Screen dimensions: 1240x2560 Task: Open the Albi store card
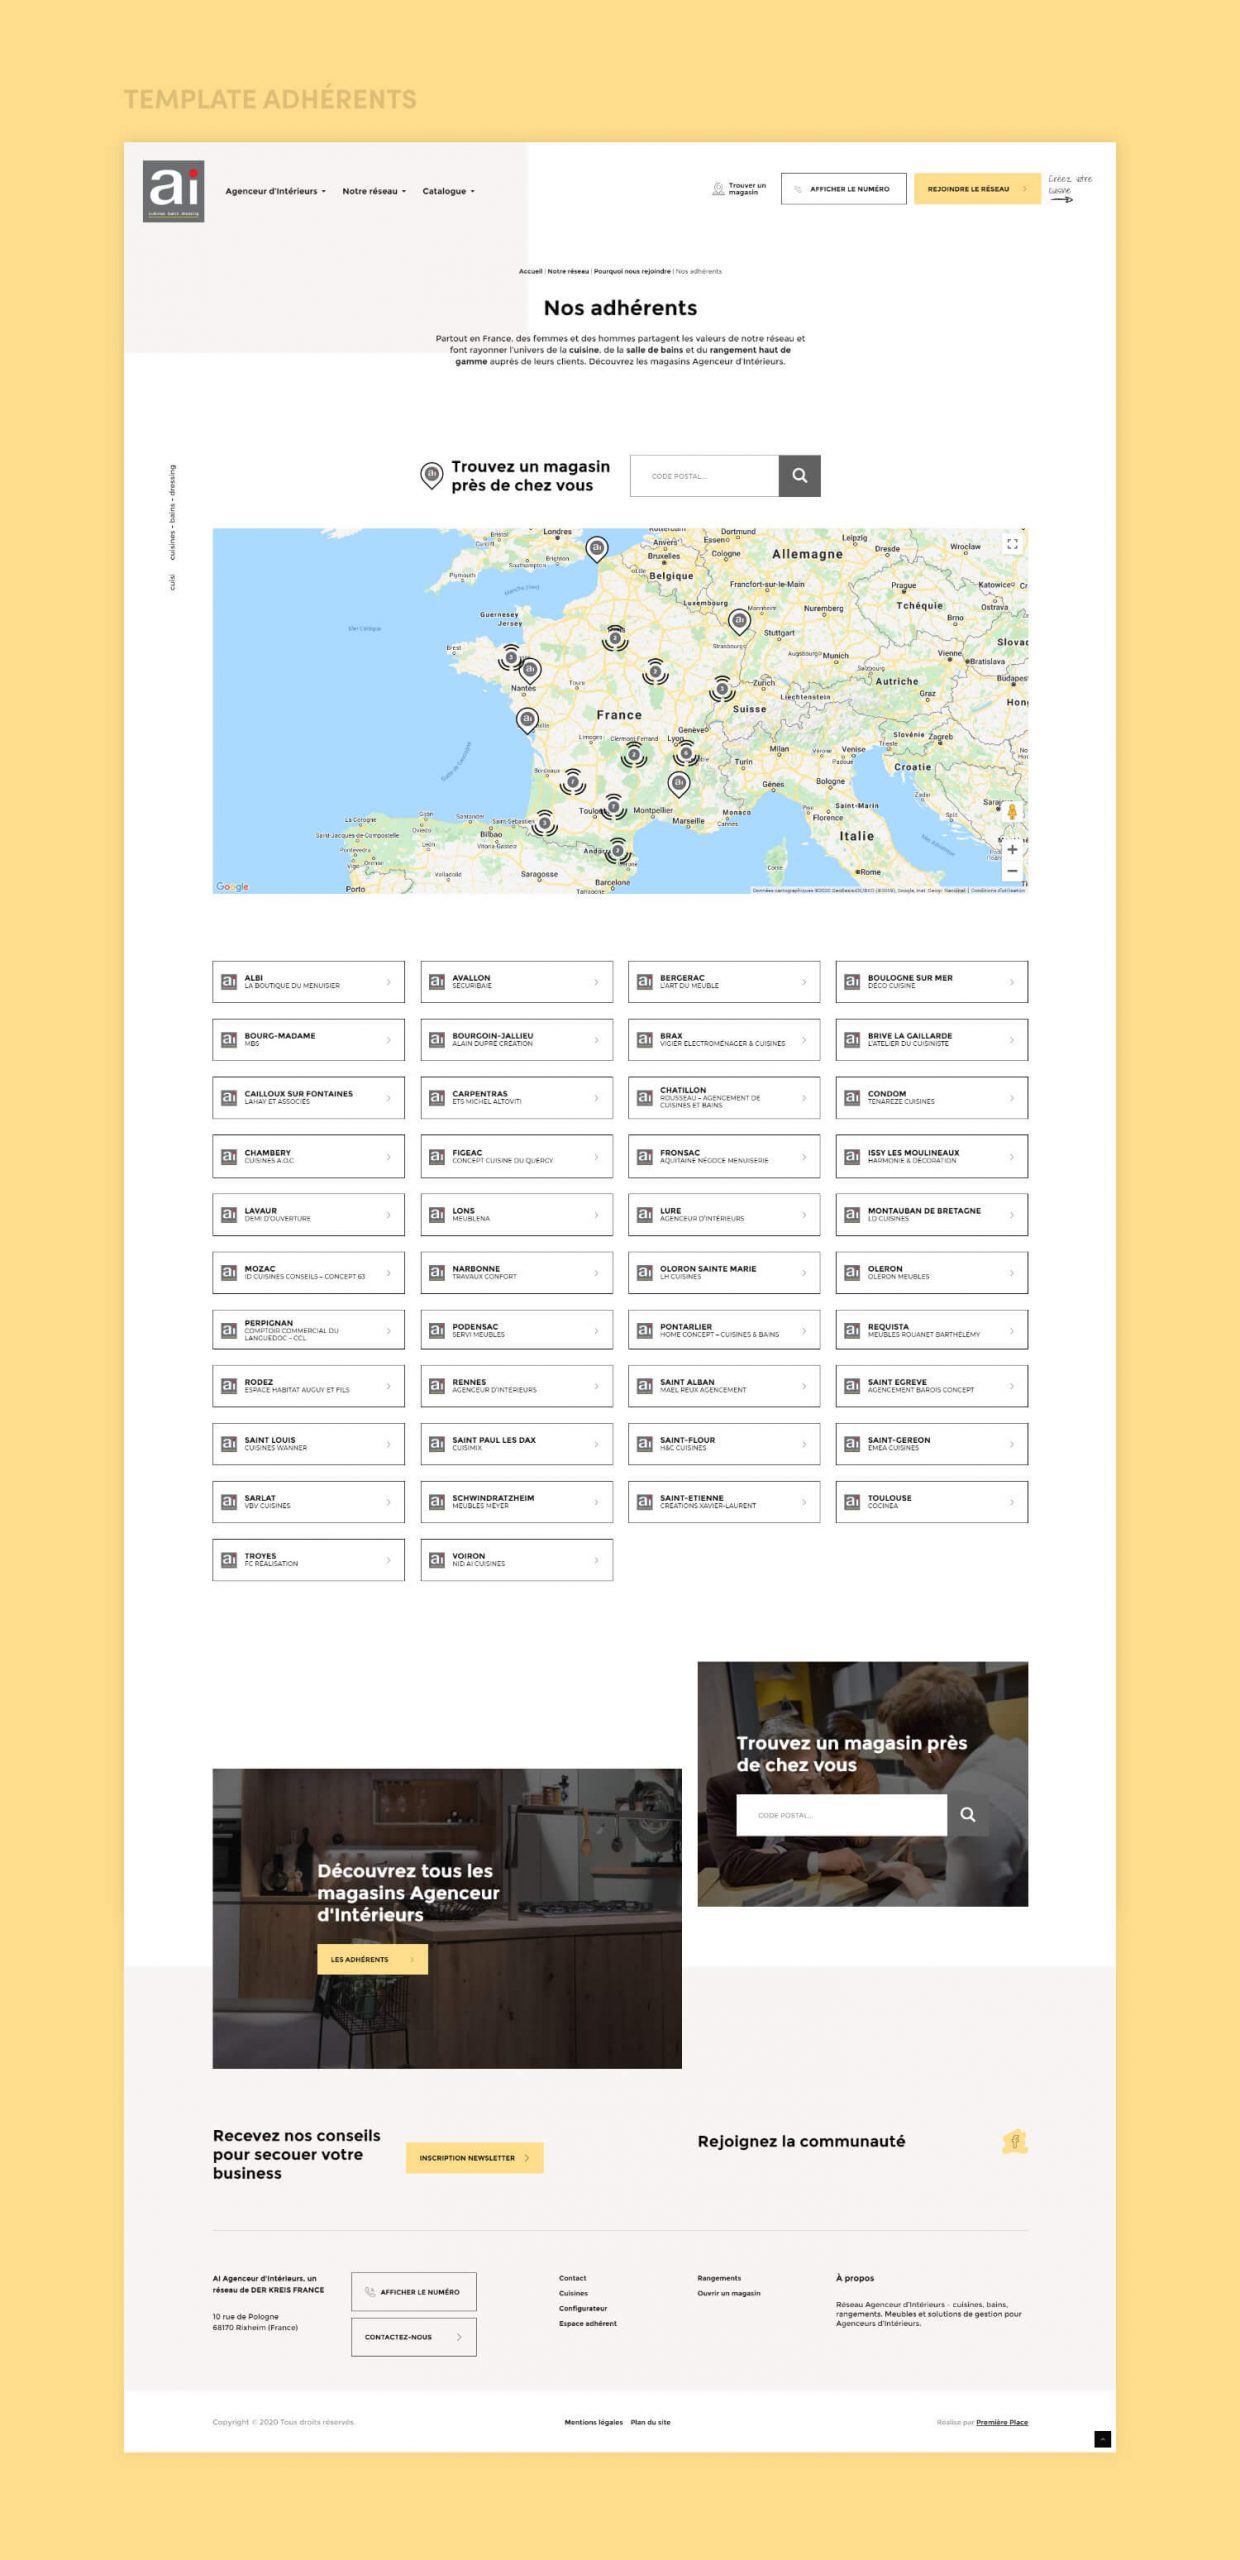click(x=308, y=982)
